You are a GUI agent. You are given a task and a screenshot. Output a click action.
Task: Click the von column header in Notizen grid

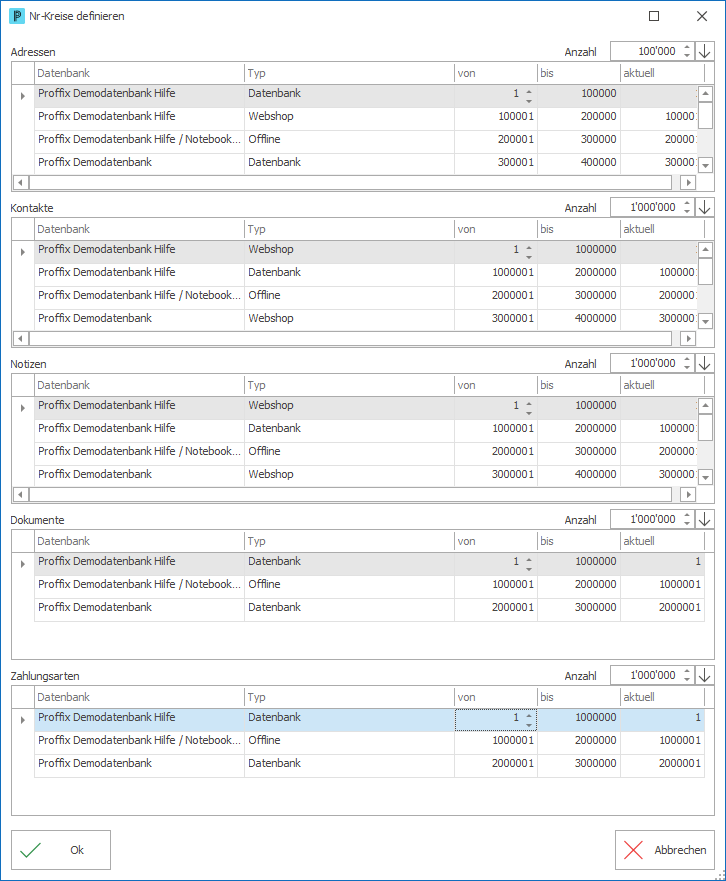[496, 385]
